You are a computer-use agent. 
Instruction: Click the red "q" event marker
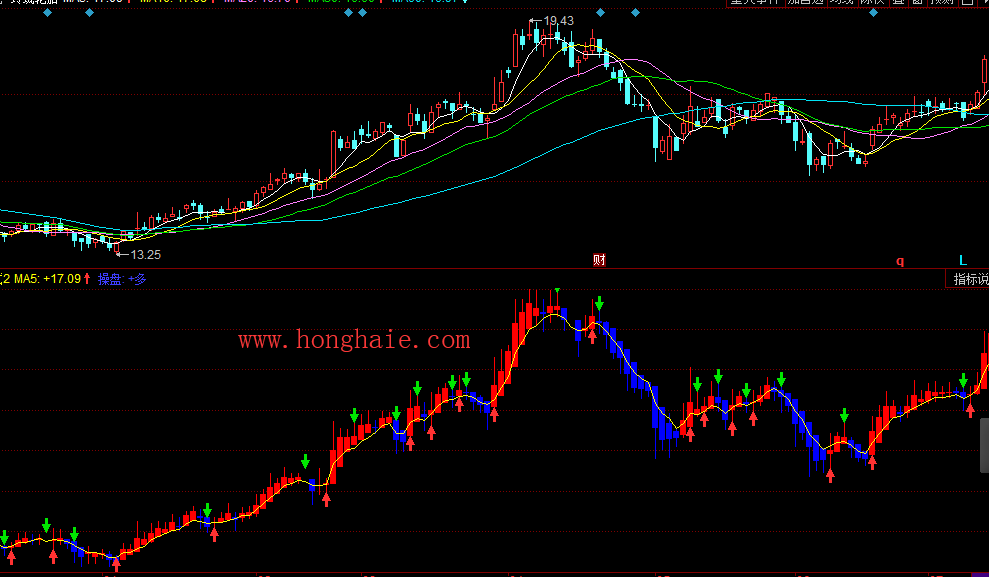899,261
